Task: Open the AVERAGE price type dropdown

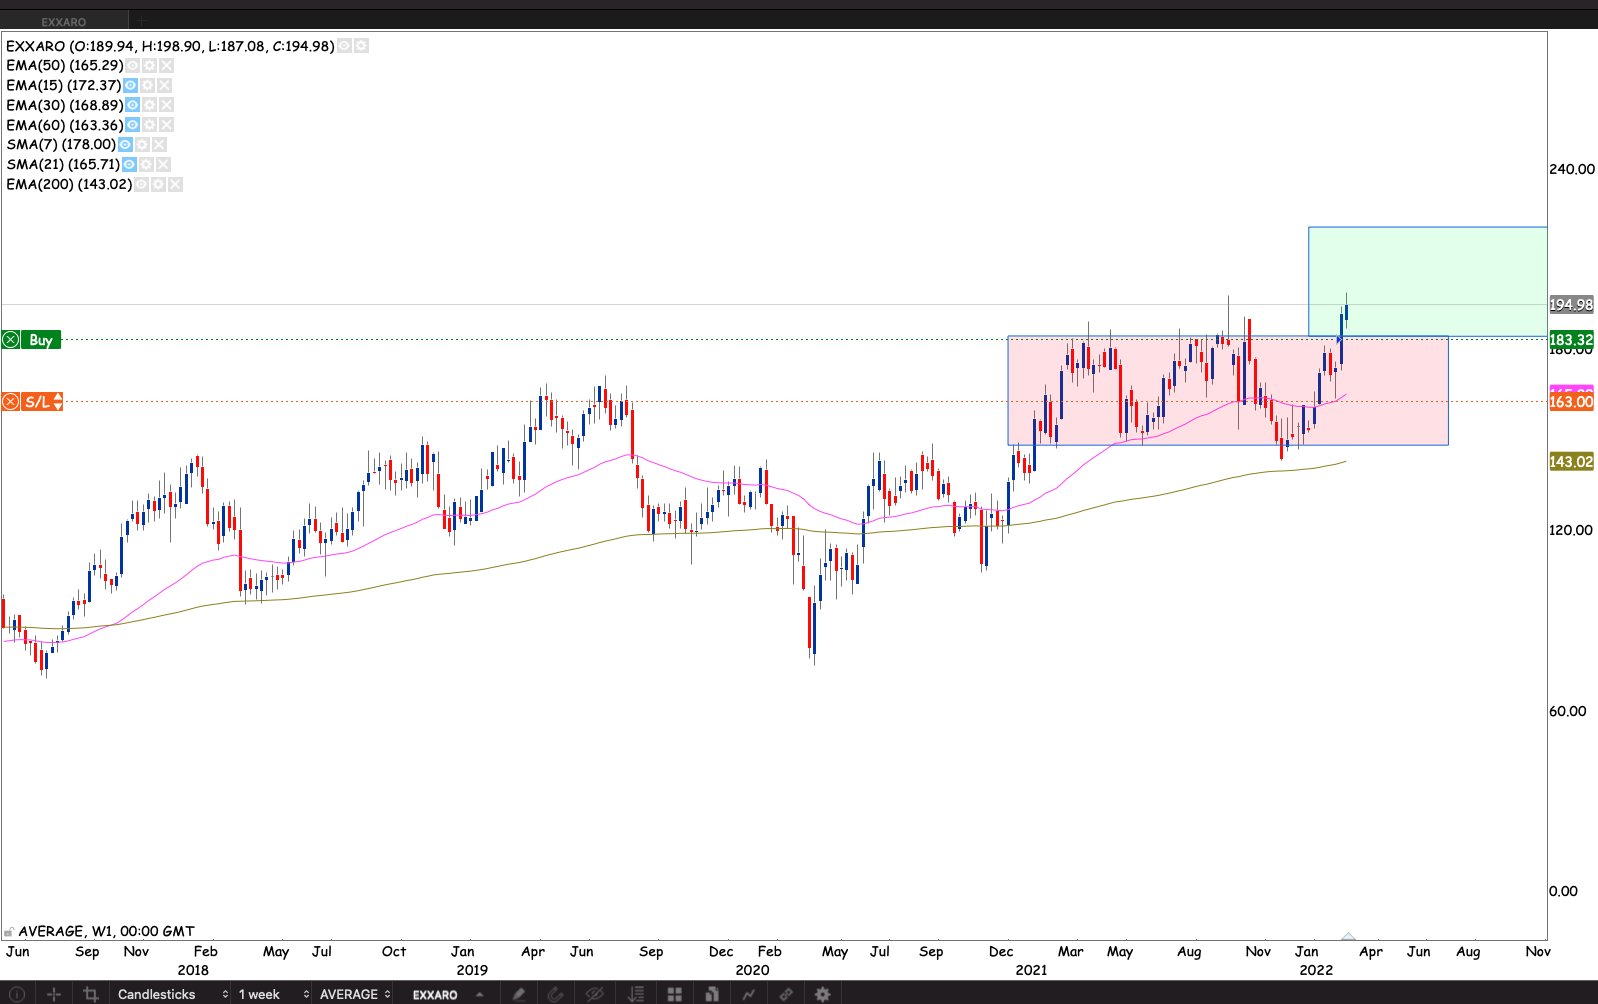Action: point(354,994)
